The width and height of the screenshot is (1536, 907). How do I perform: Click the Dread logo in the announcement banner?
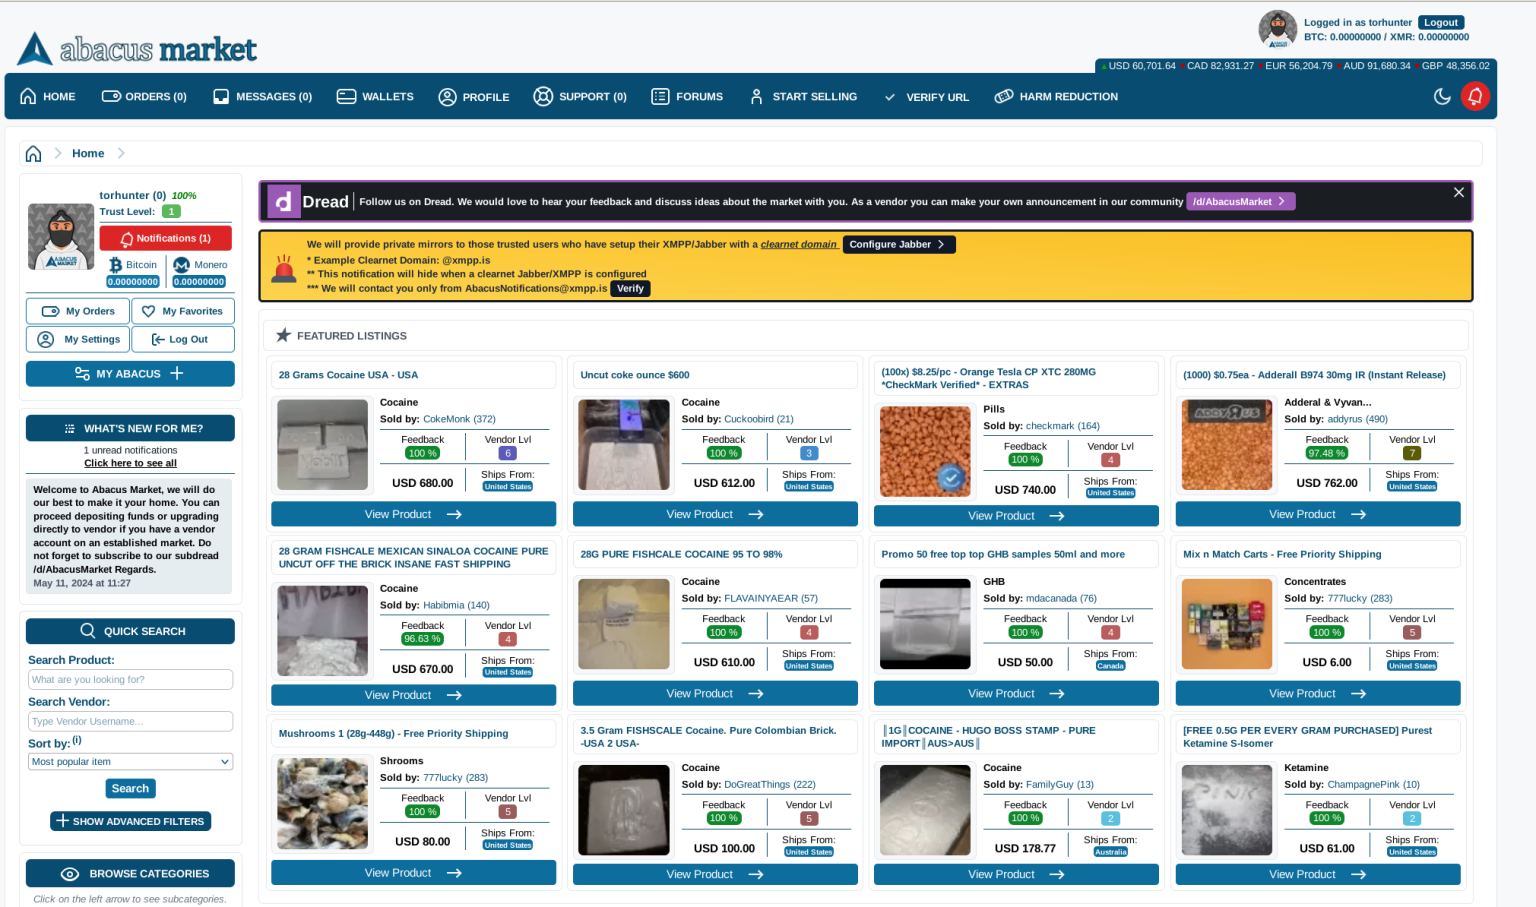[x=284, y=200]
